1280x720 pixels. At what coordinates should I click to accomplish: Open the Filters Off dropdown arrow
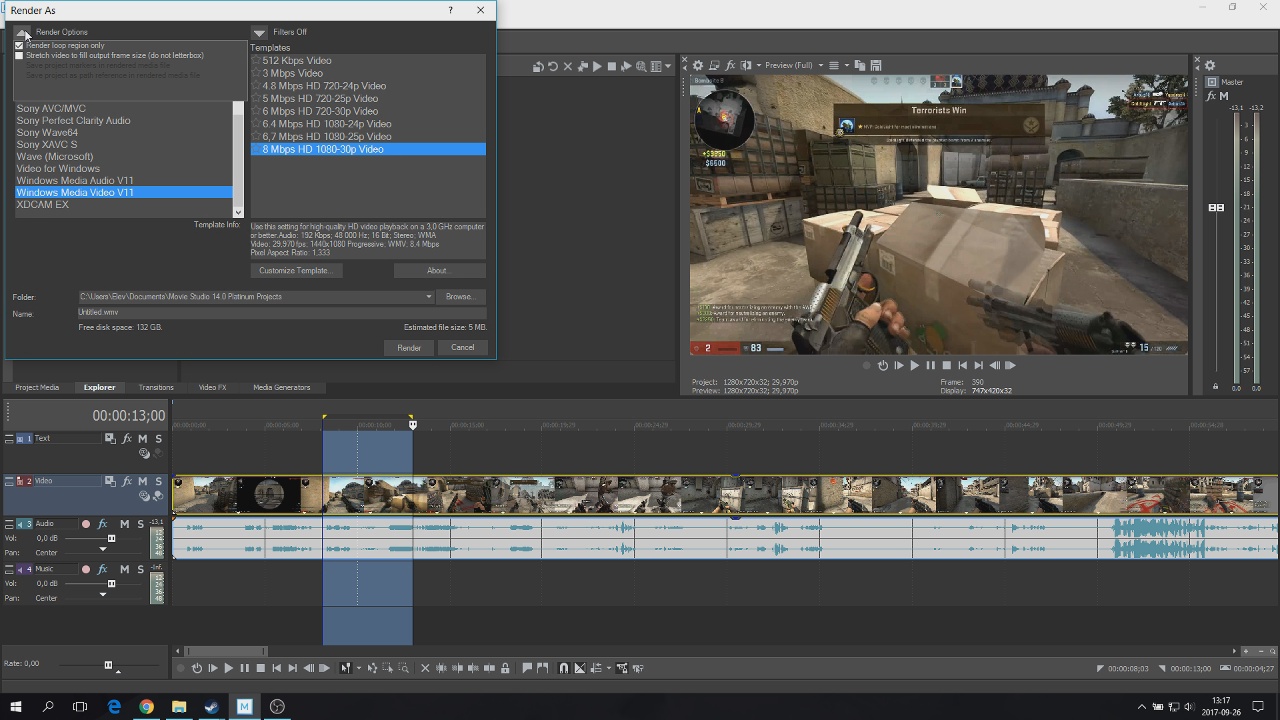click(260, 33)
